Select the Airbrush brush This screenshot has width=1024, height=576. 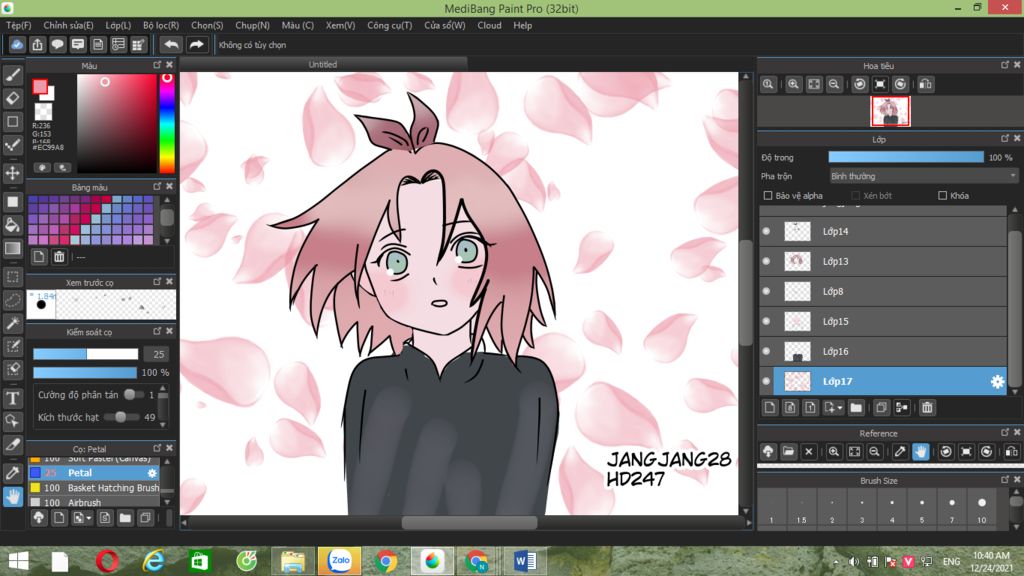point(95,502)
